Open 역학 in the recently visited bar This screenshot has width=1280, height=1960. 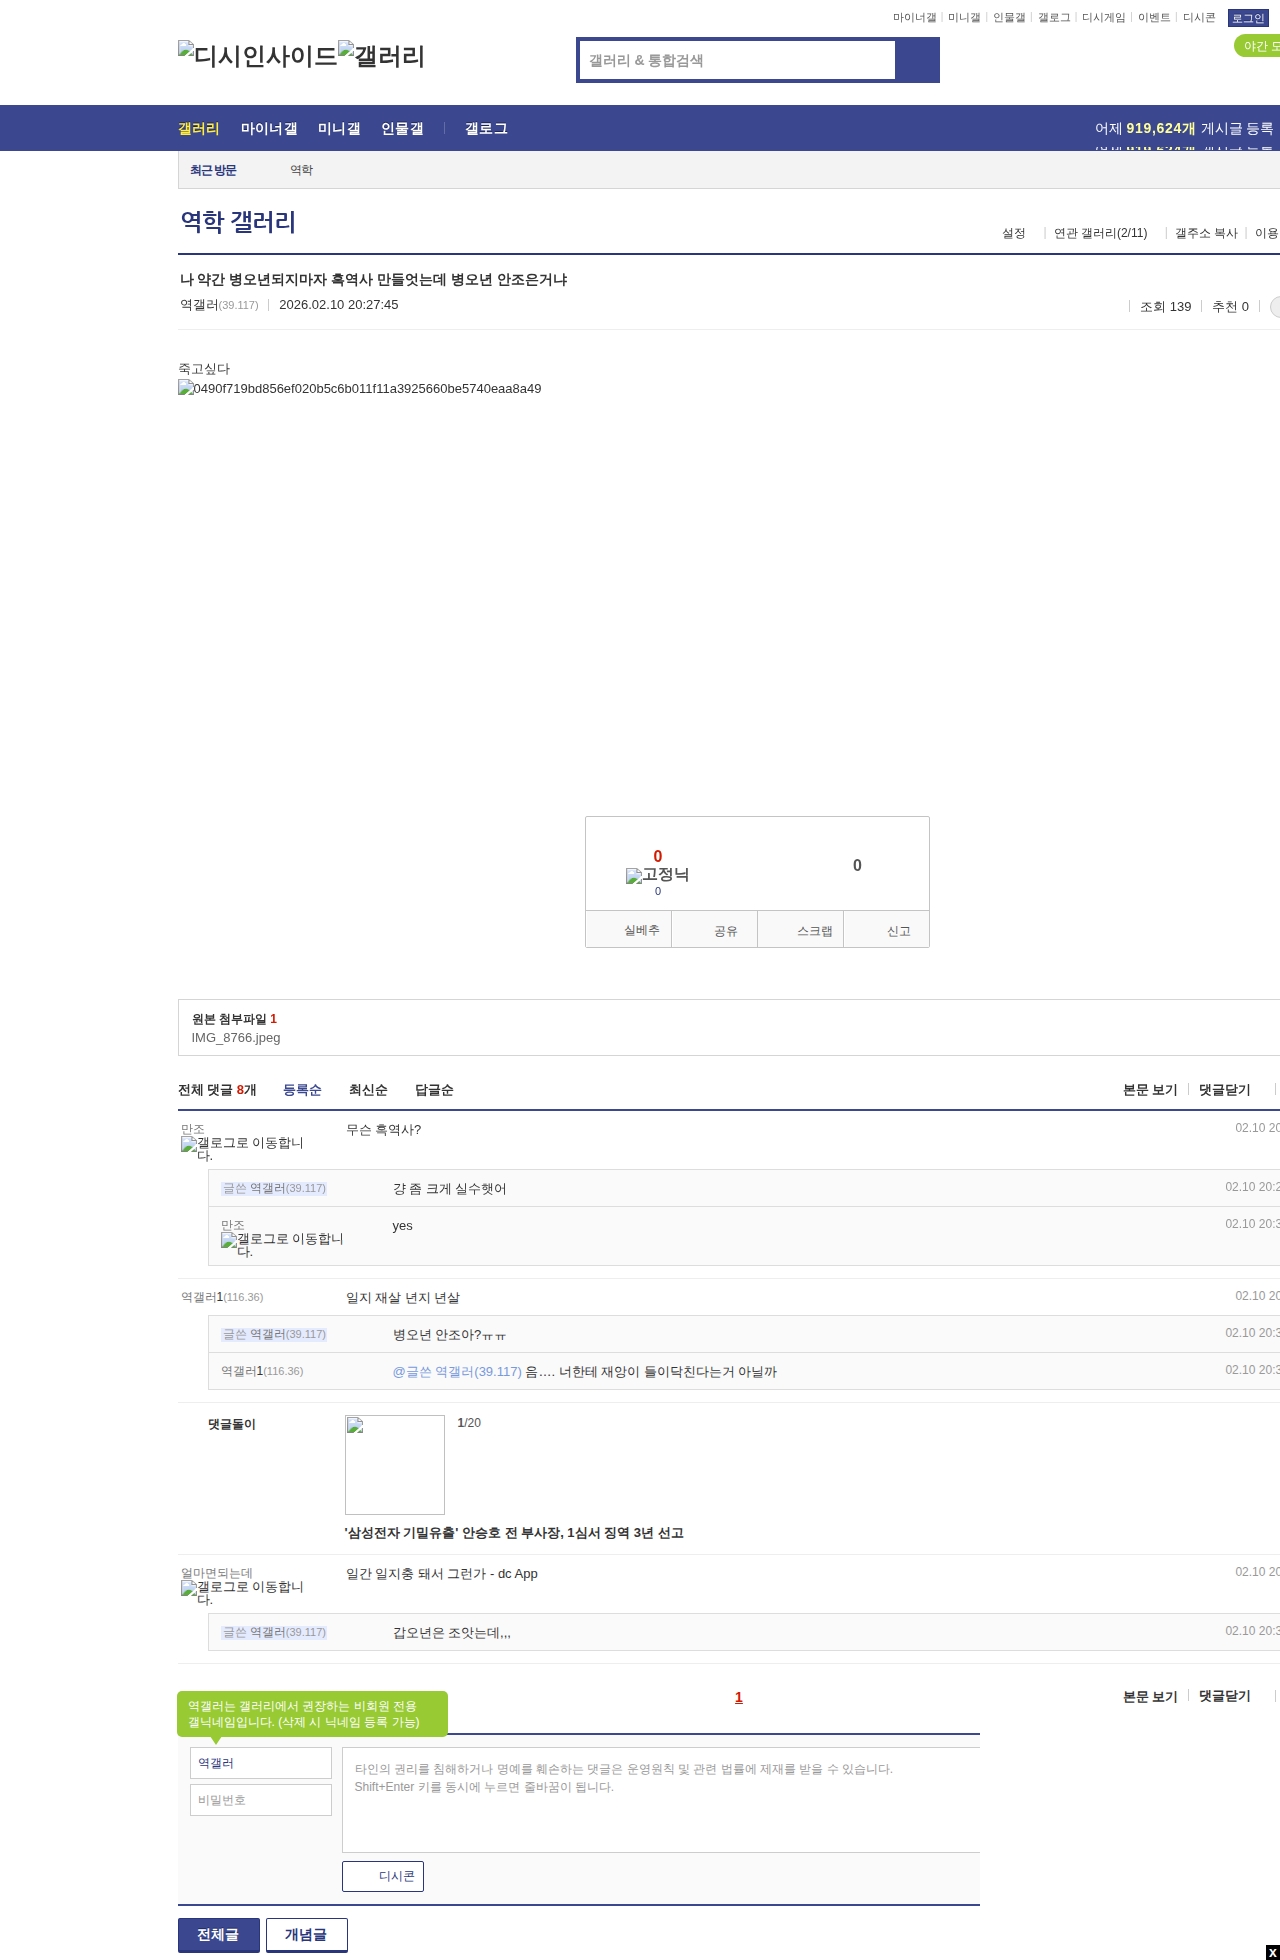point(302,170)
